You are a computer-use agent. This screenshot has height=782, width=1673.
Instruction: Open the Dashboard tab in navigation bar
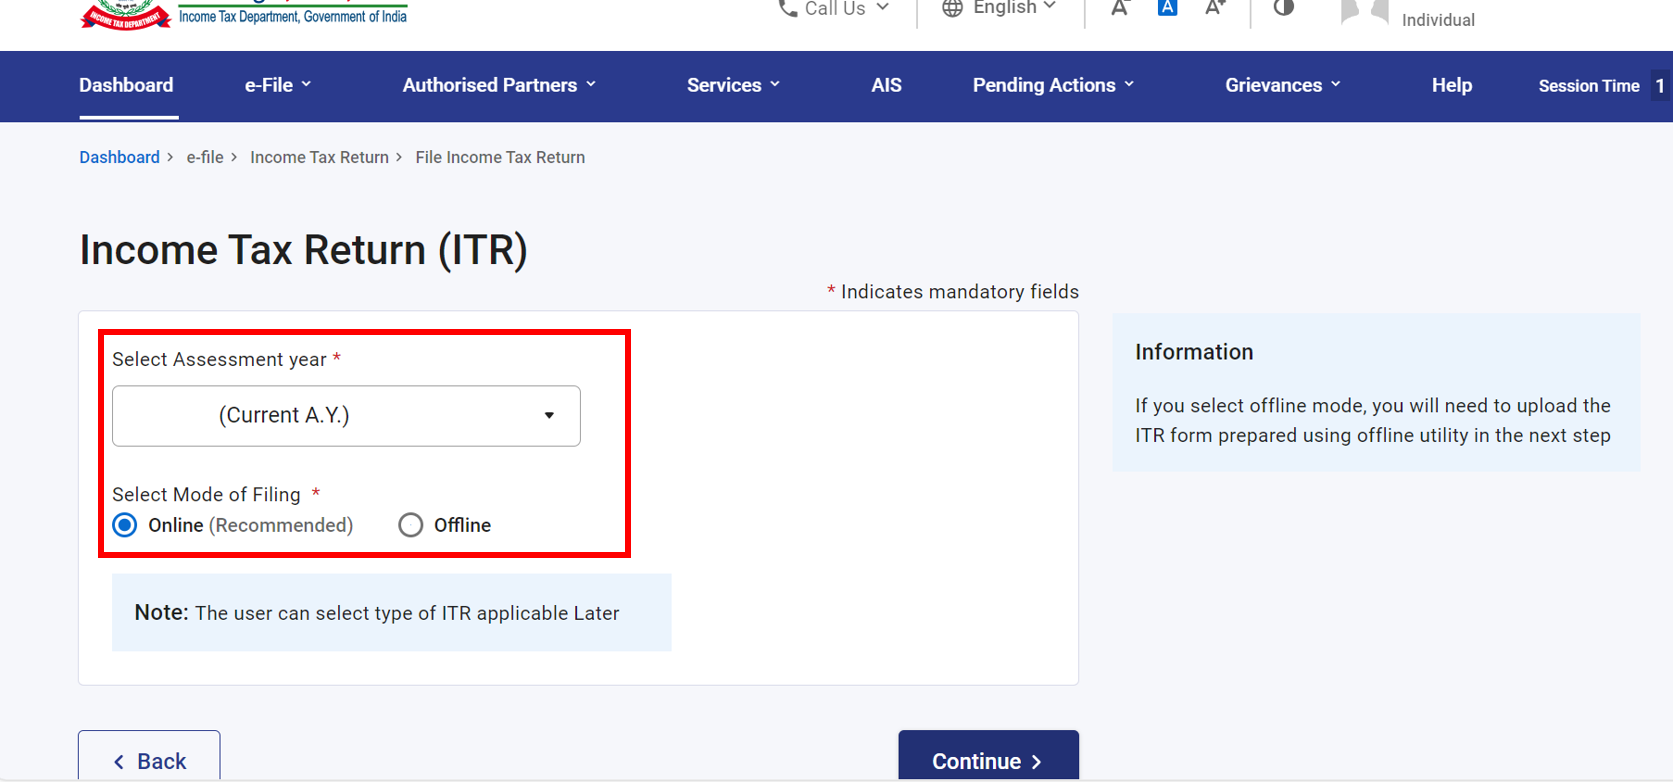tap(126, 85)
